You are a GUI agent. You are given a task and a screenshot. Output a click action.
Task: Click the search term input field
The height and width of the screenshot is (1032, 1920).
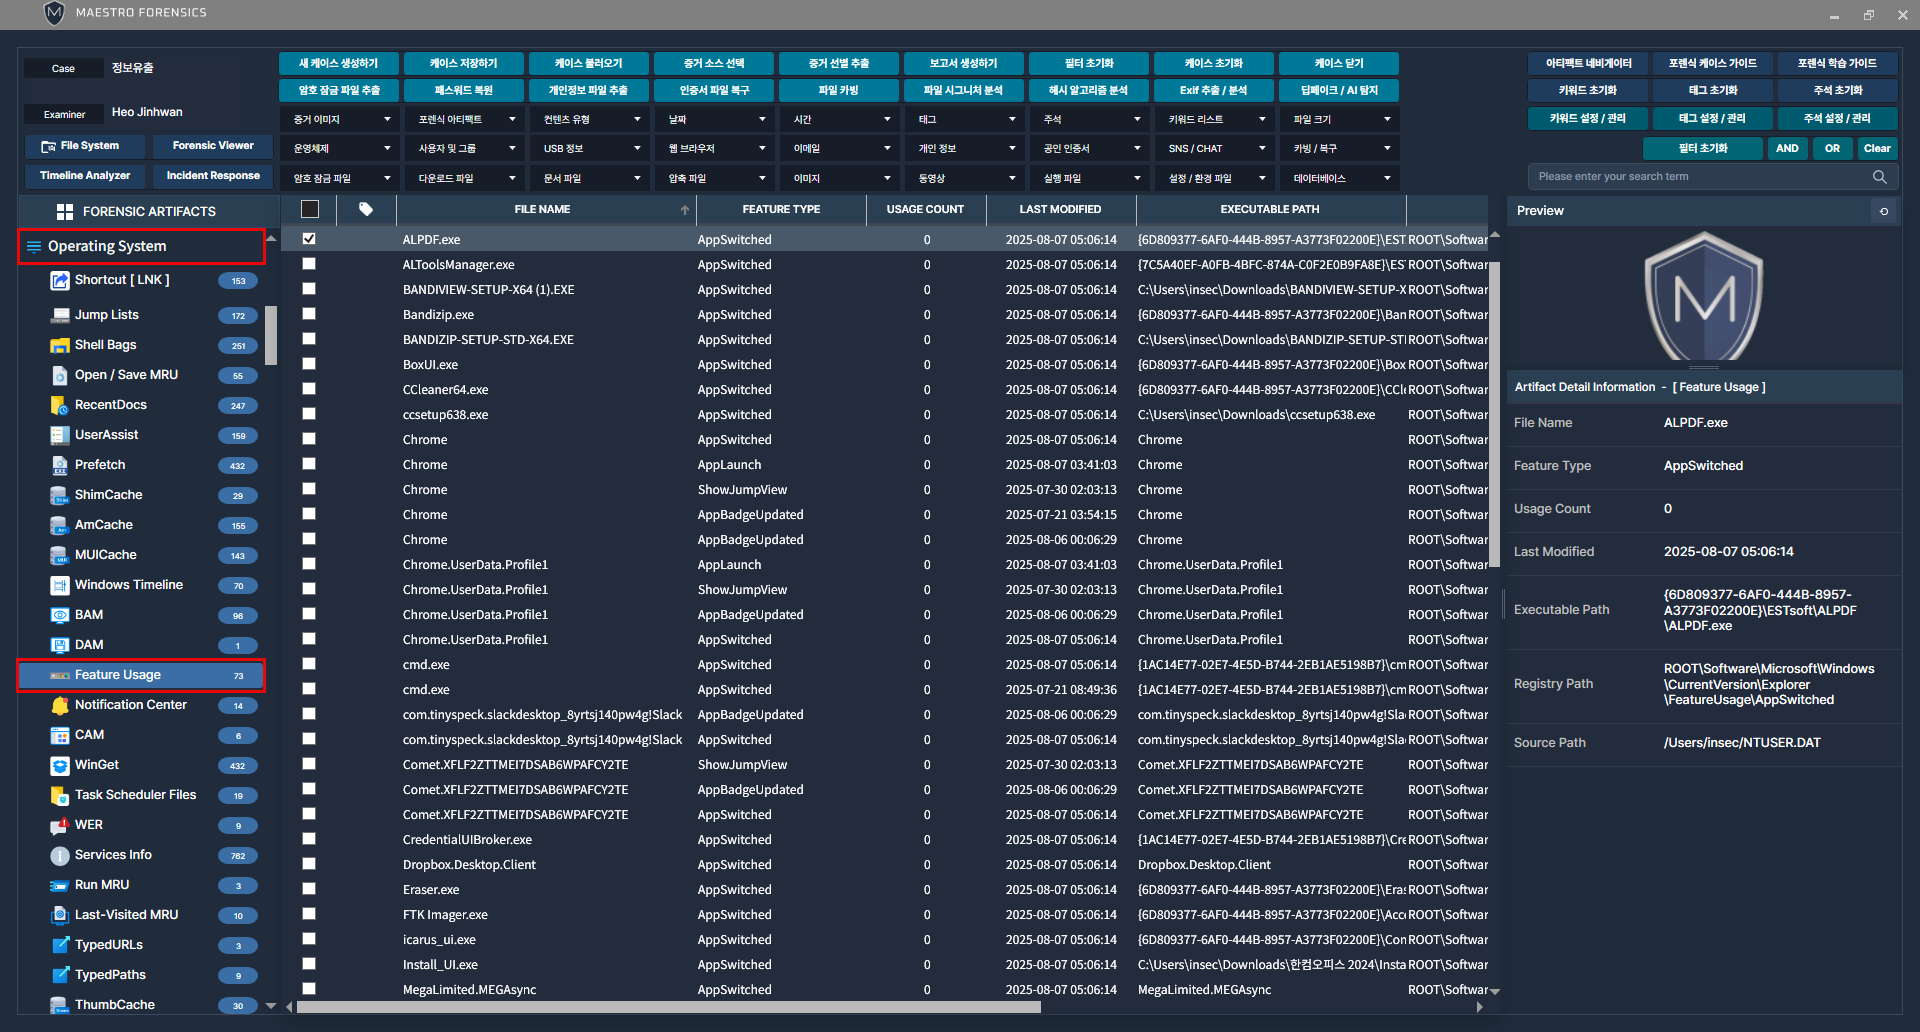point(1700,177)
